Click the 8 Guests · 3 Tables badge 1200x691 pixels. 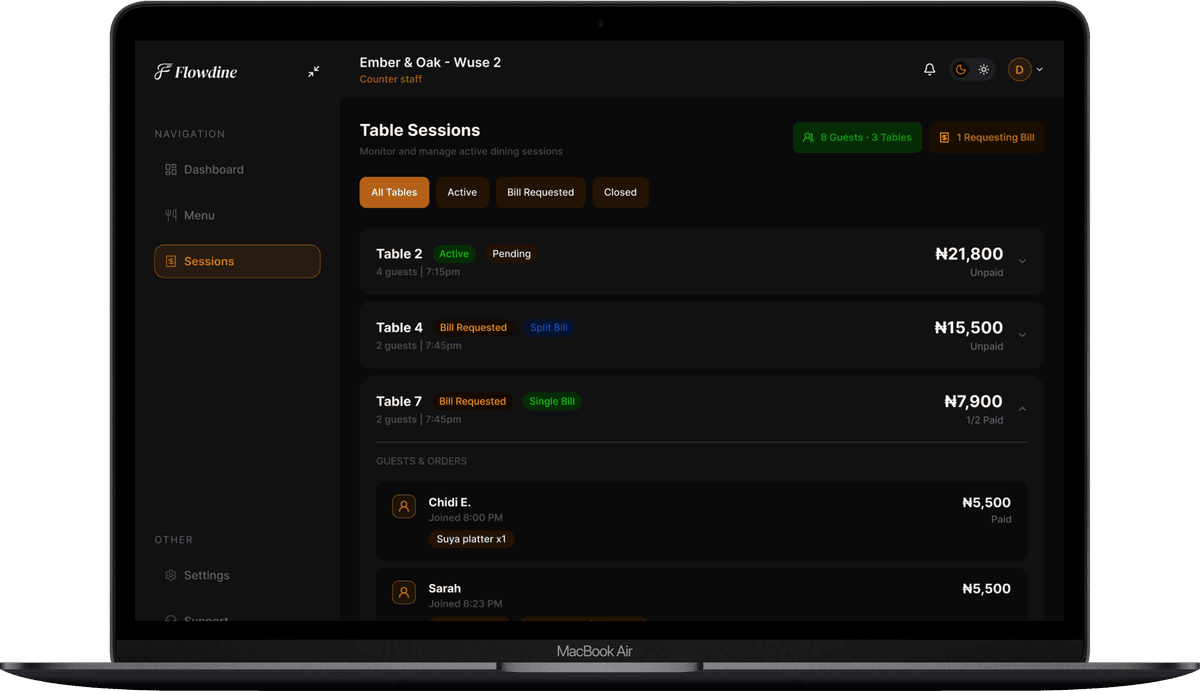(857, 137)
